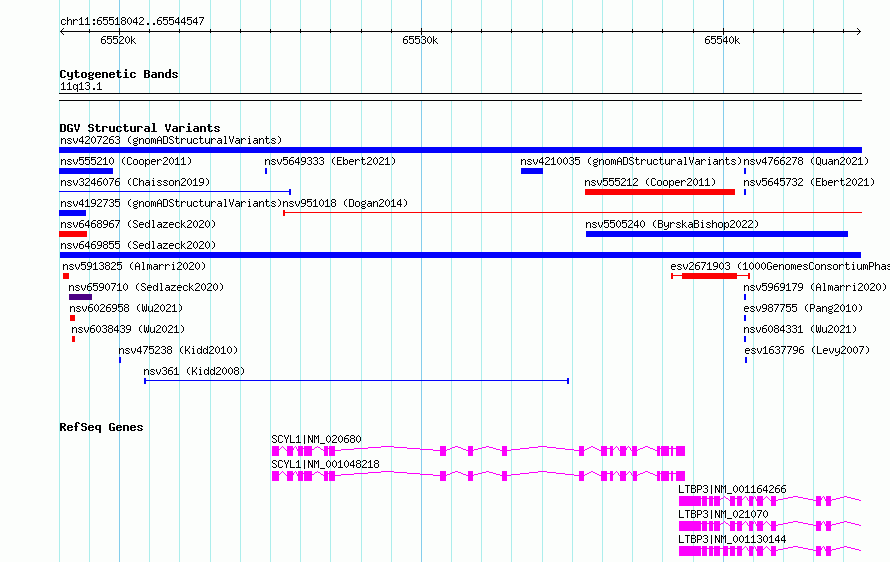Screen dimensions: 890x562
Task: Select the nsv3246076 (Chaisson2019) label
Action: pyautogui.click(x=135, y=182)
